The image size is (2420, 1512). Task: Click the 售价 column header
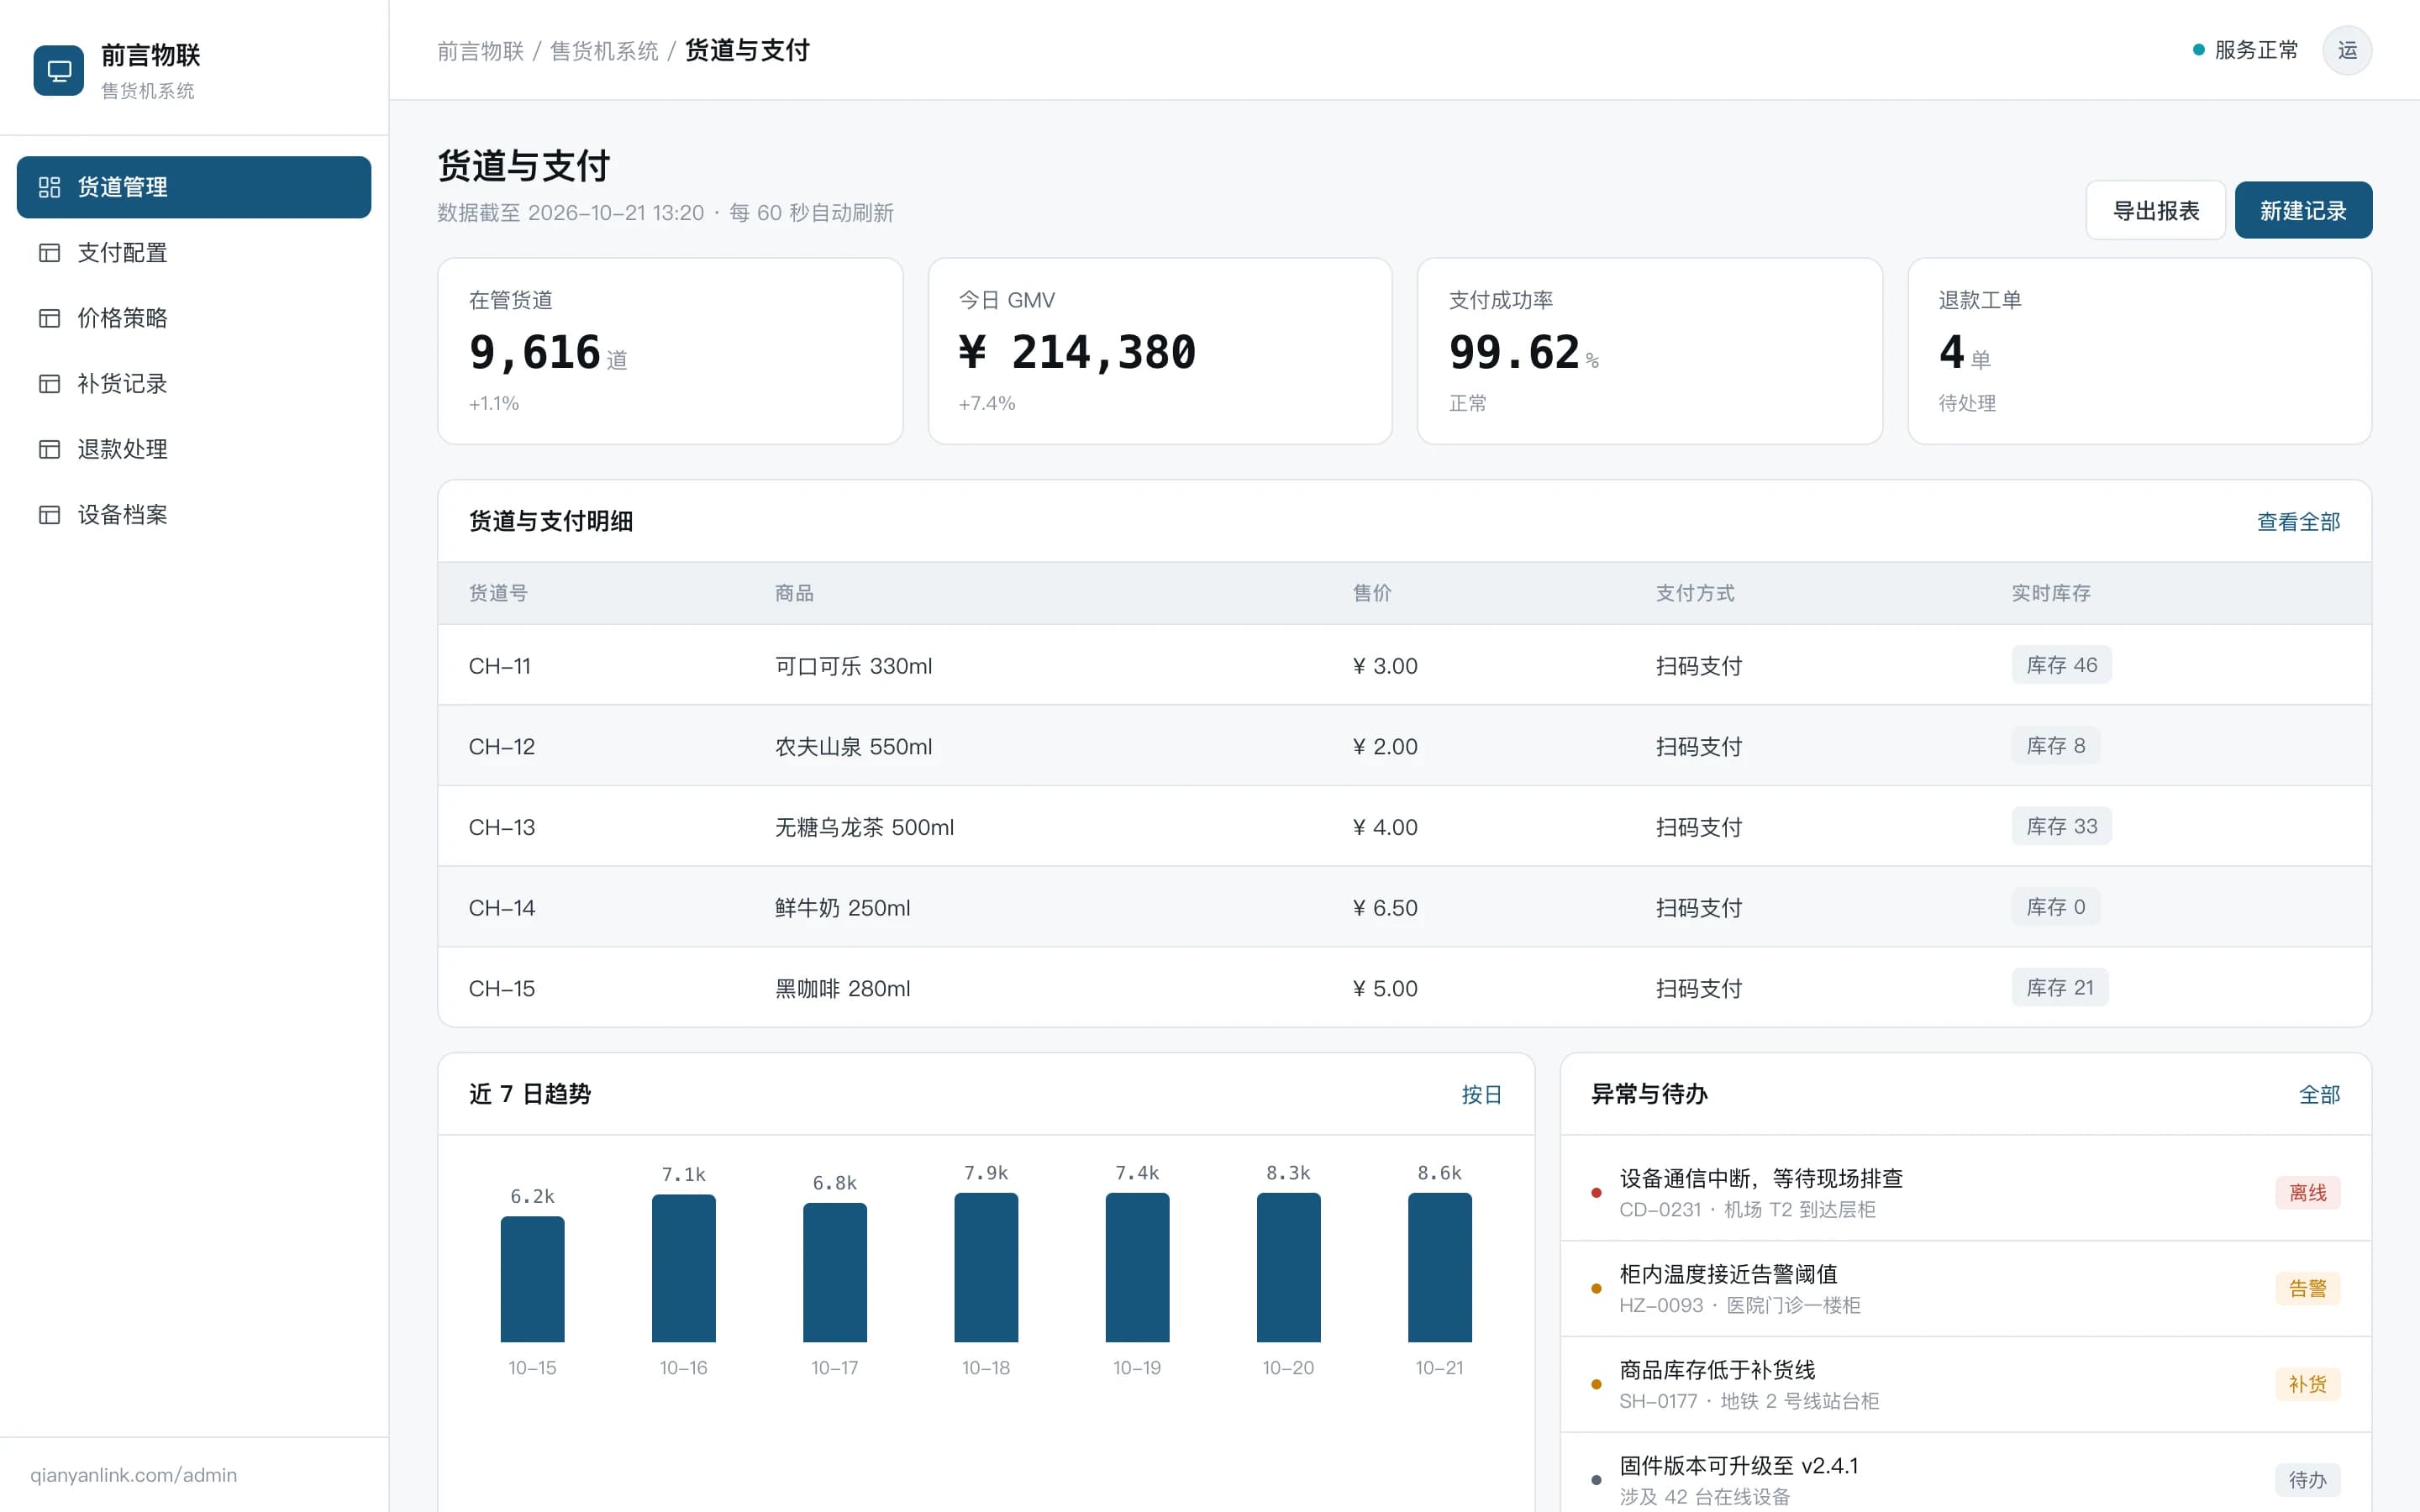tap(1372, 593)
